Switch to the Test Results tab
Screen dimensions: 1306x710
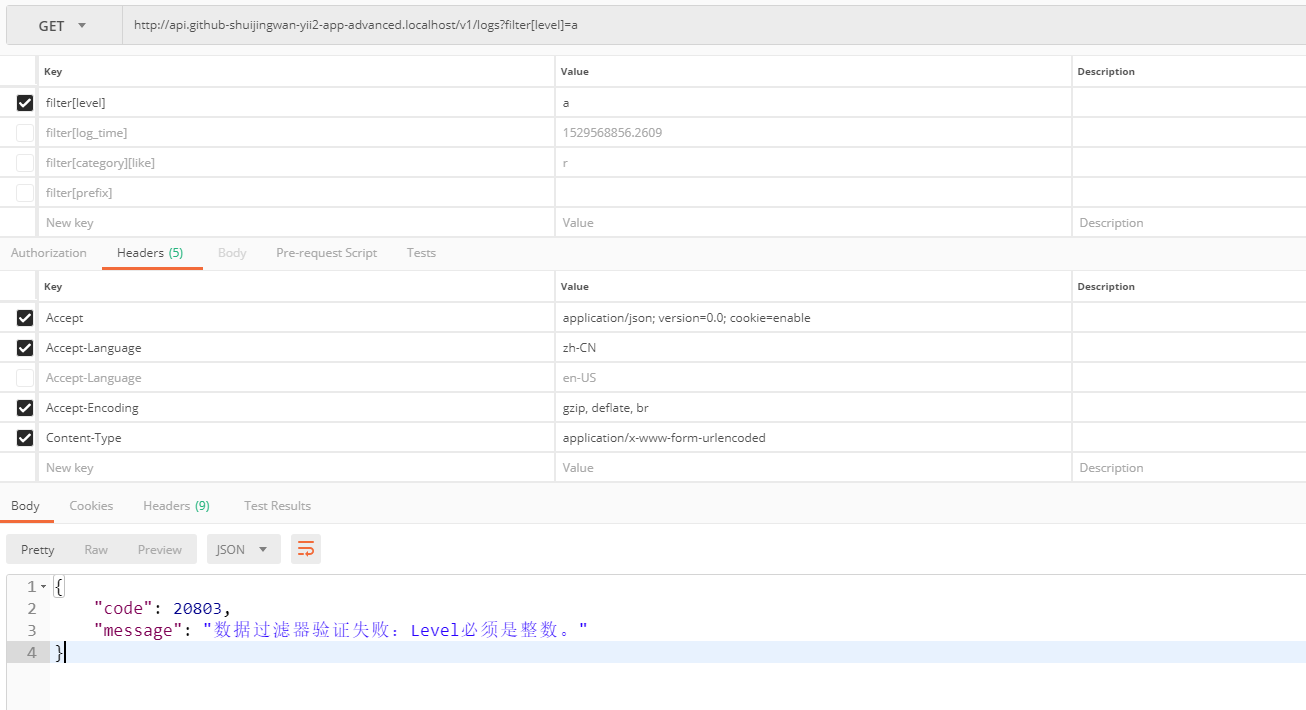point(277,506)
